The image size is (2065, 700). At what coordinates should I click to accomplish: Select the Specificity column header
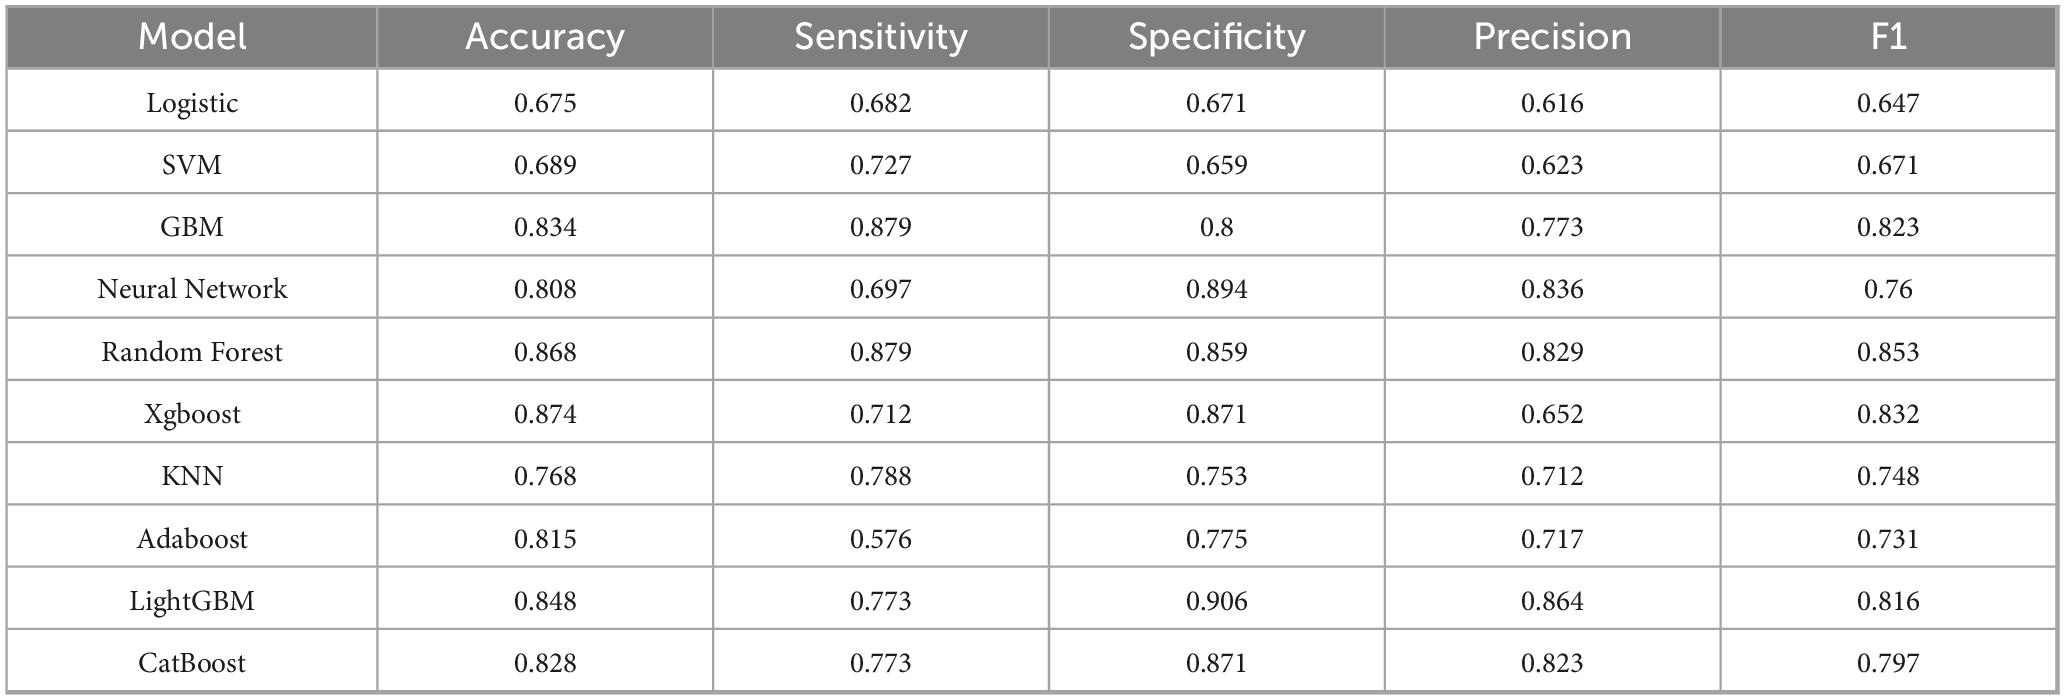(1217, 37)
